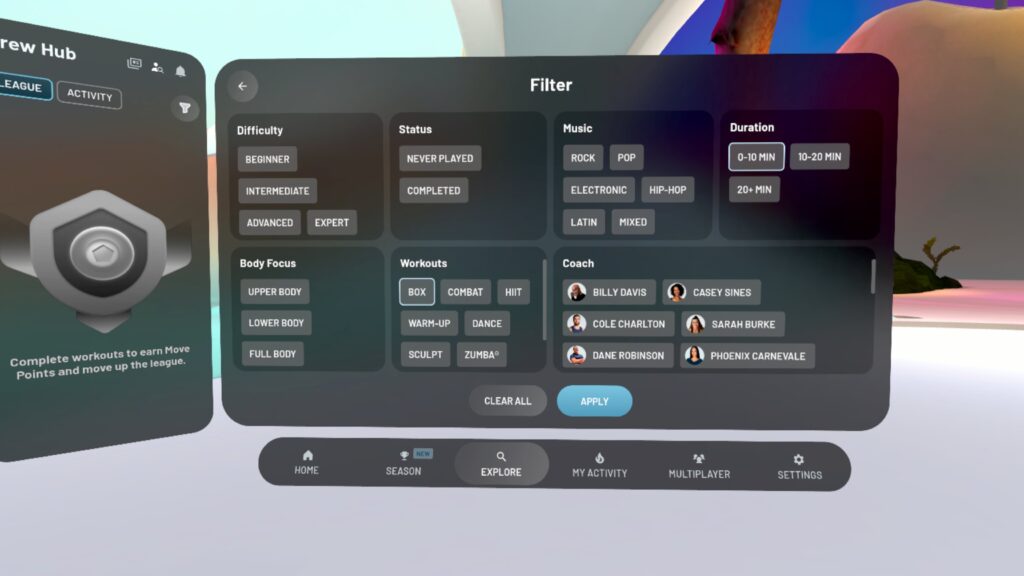The width and height of the screenshot is (1024, 576).
Task: Click CLEAR ALL to reset filters
Action: (507, 401)
